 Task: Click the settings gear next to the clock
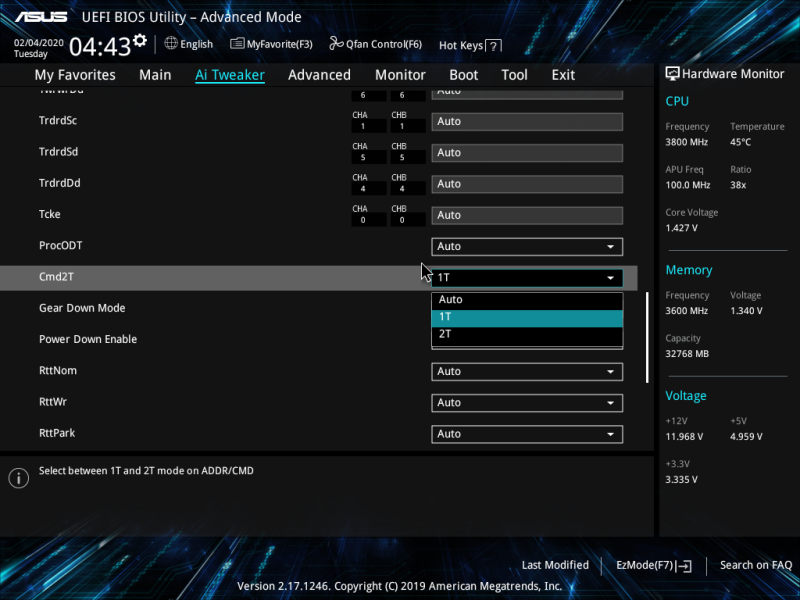point(139,40)
